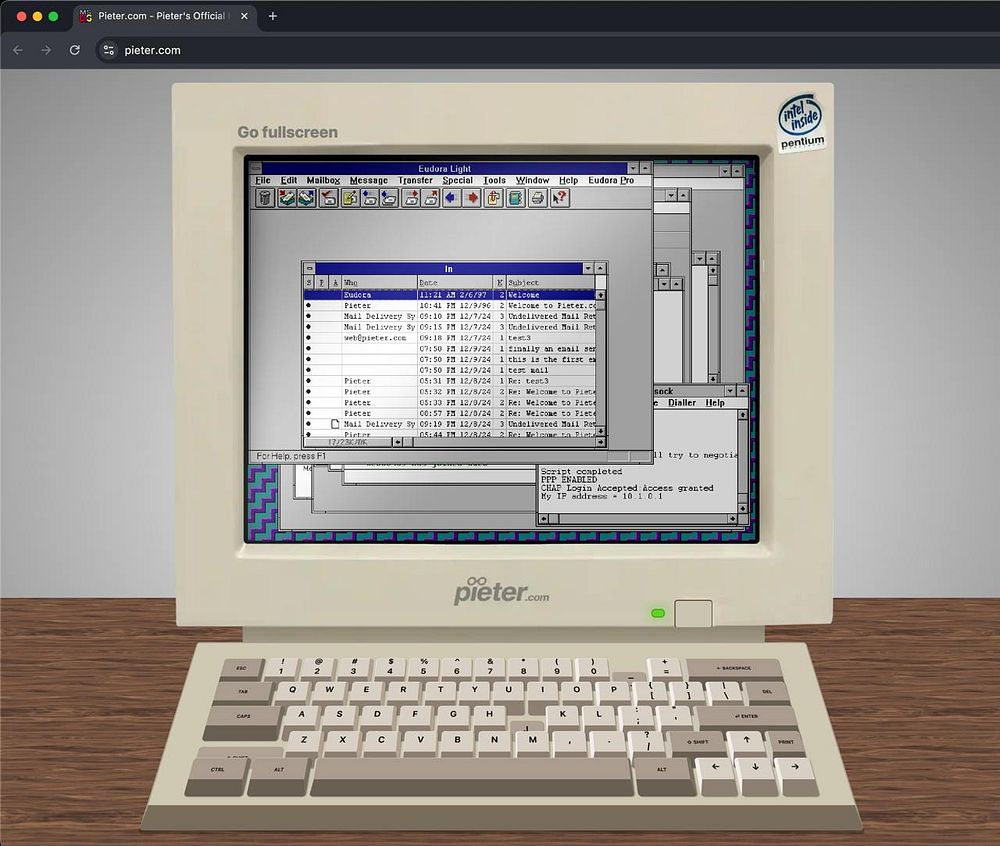Toggle the monitor power button
The height and width of the screenshot is (846, 1000).
[x=693, y=613]
